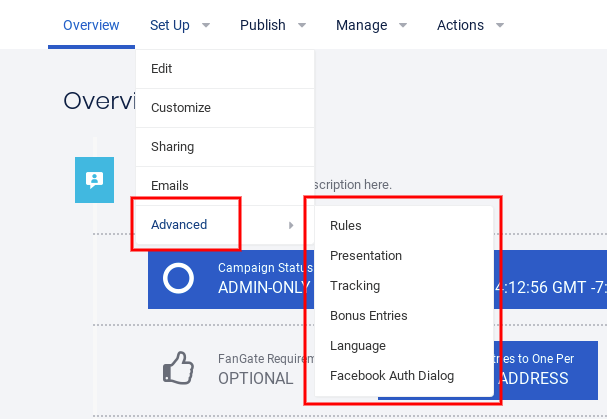
Task: Choose Presentation from the submenu
Action: click(x=366, y=256)
